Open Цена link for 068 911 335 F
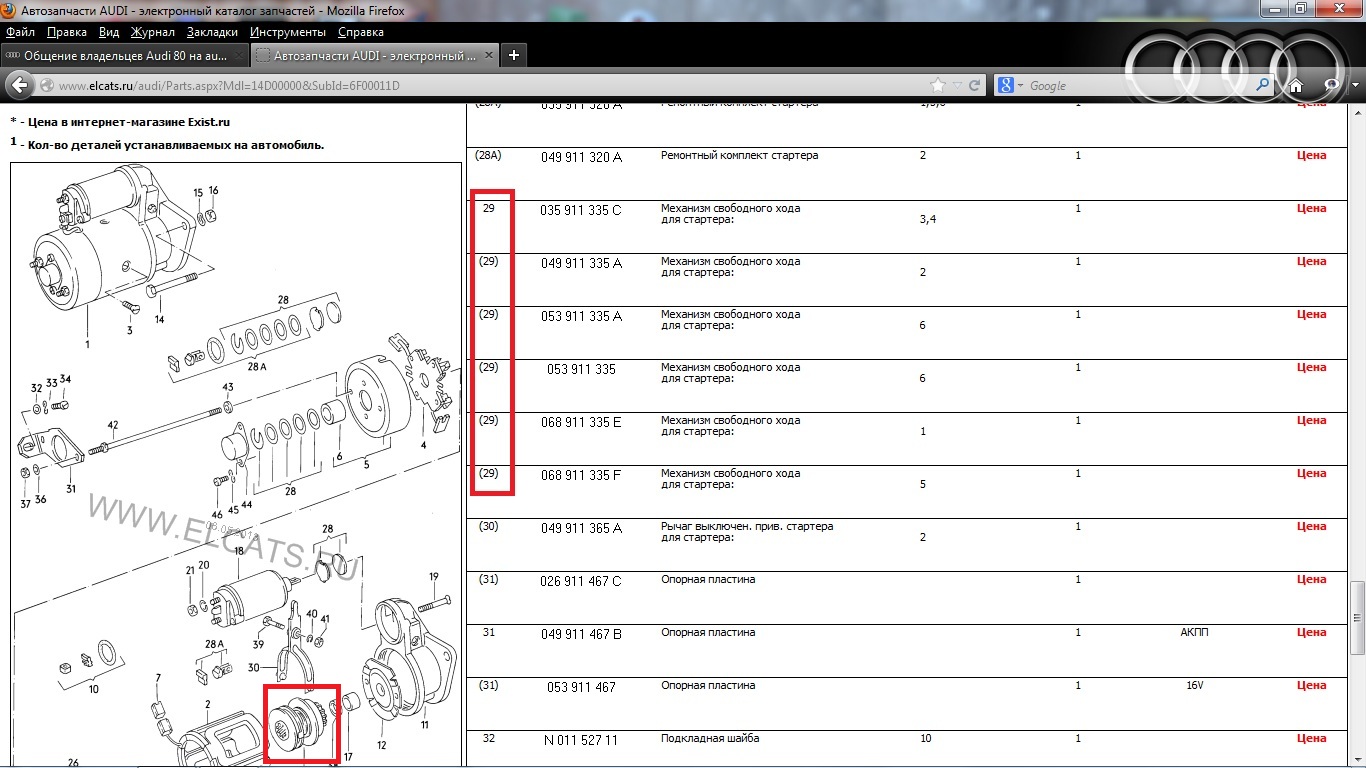Viewport: 1366px width, 768px height. pyautogui.click(x=1311, y=474)
